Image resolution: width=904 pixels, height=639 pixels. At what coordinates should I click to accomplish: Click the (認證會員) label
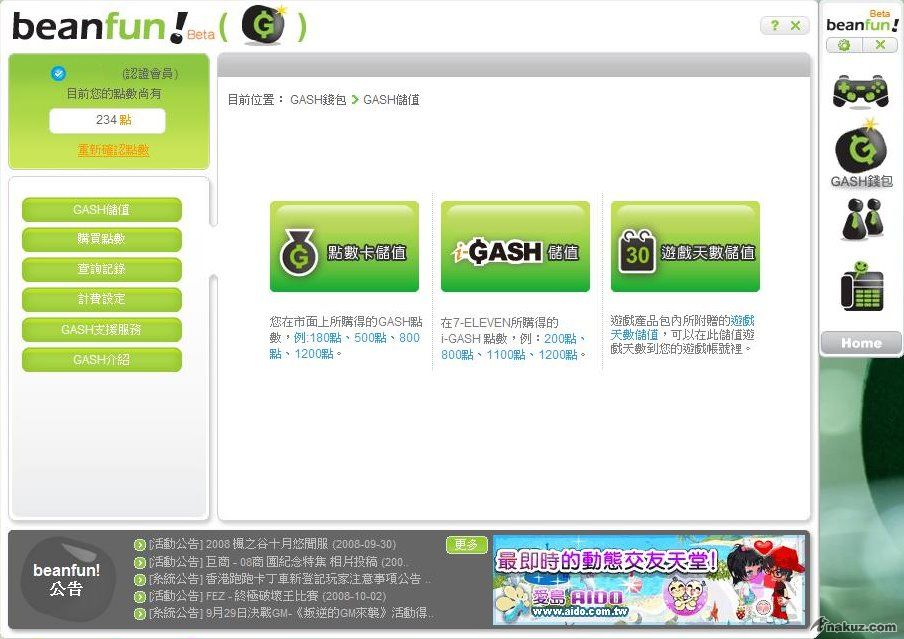tap(150, 73)
